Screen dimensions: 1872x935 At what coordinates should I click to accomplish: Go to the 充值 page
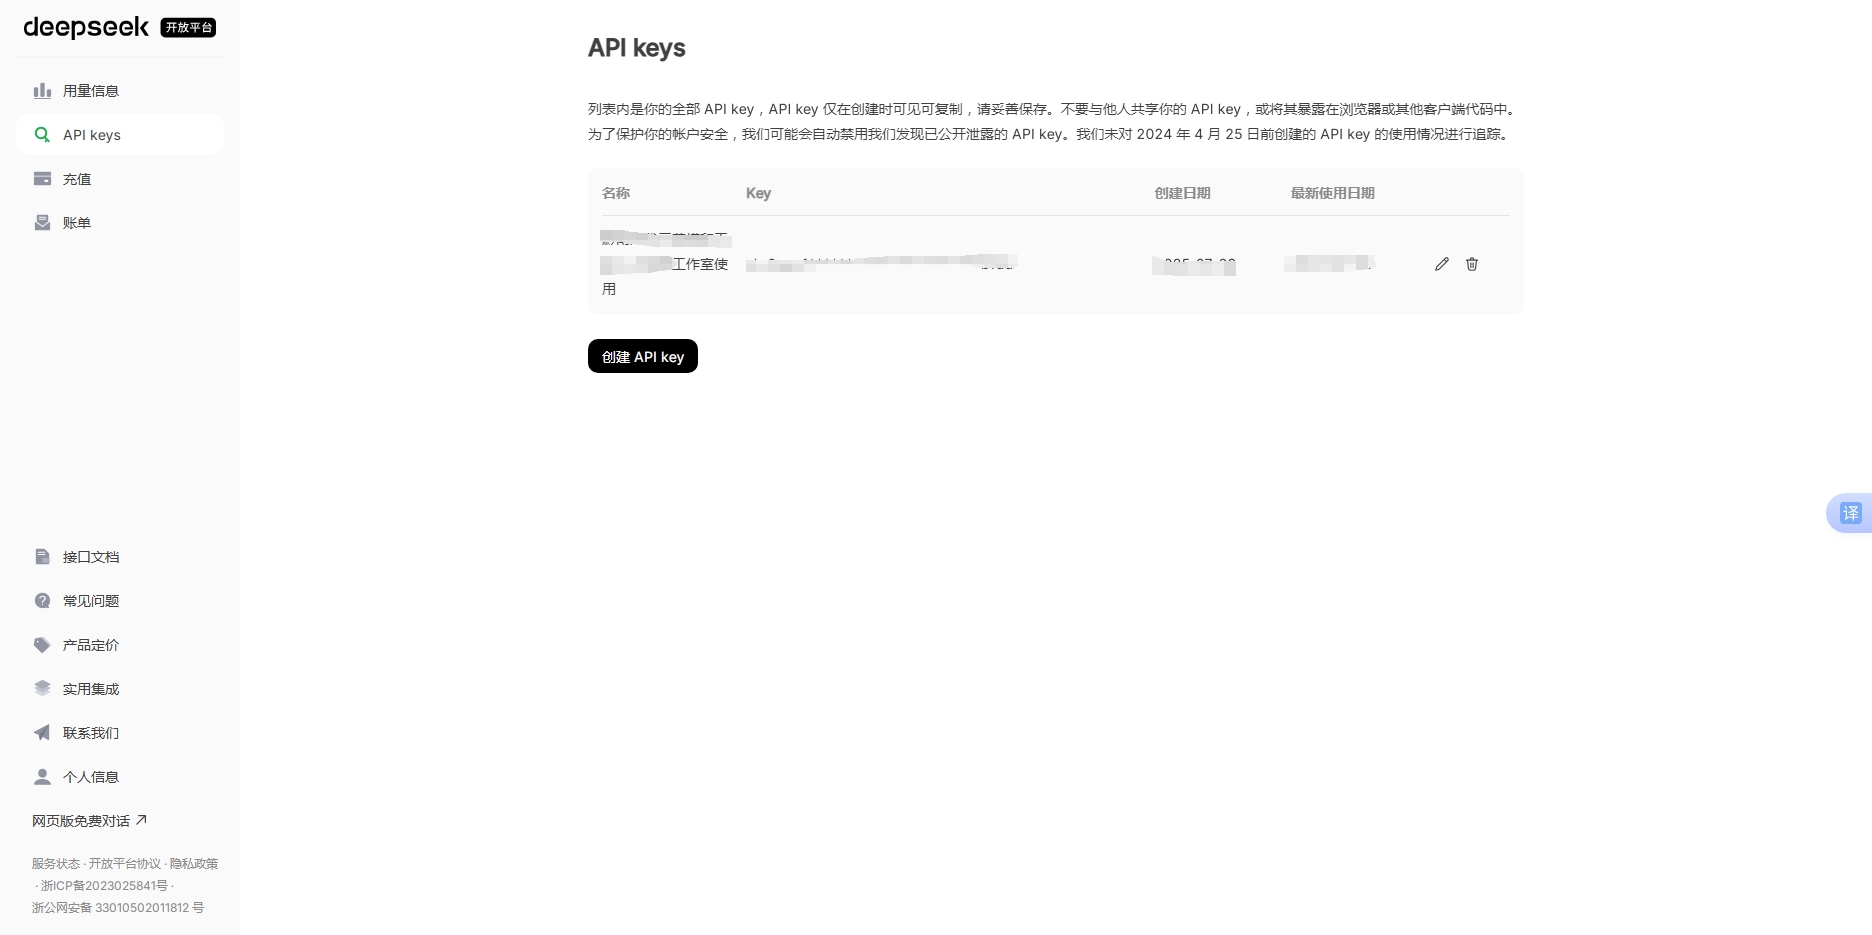[120, 179]
